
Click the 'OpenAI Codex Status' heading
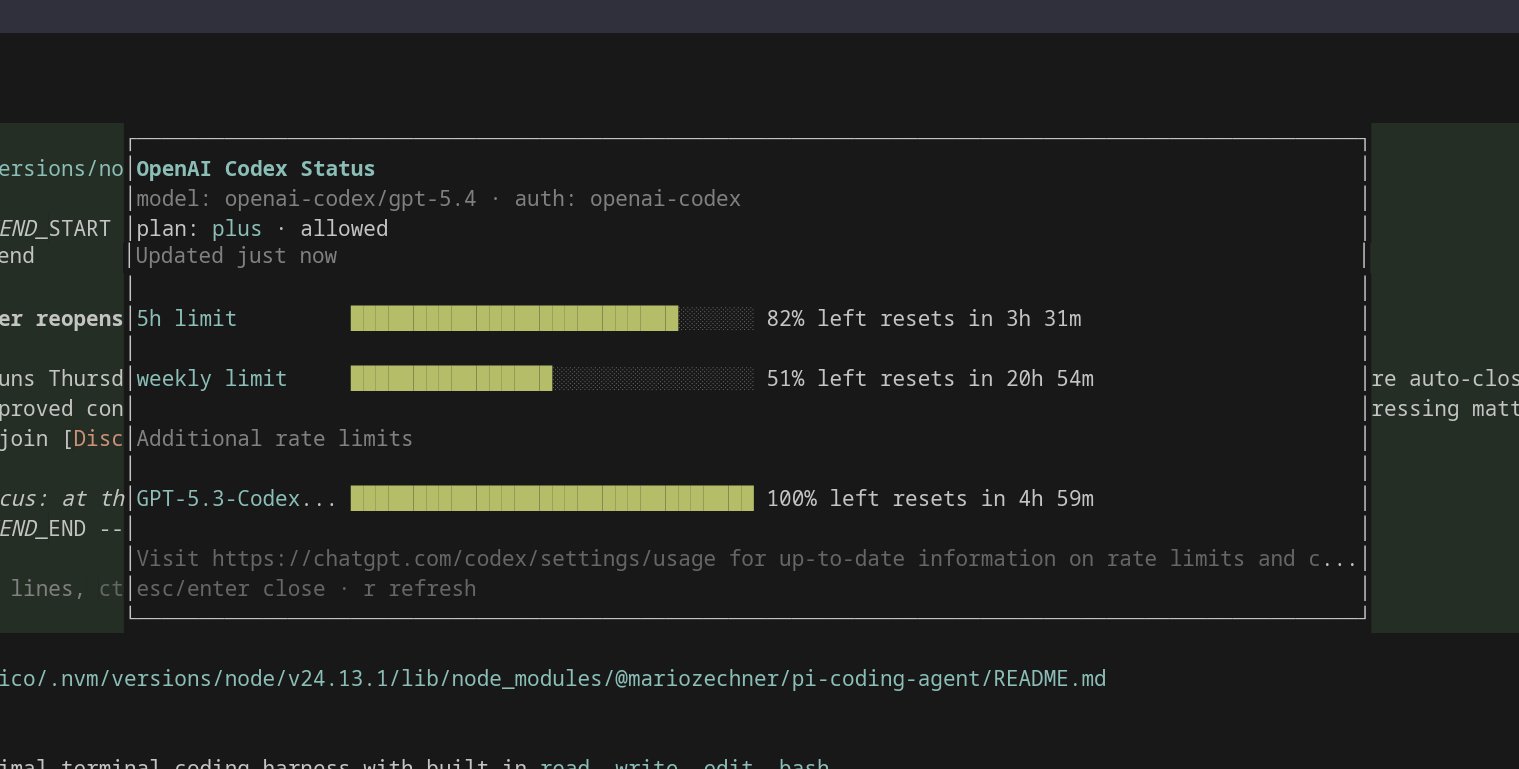coord(256,169)
